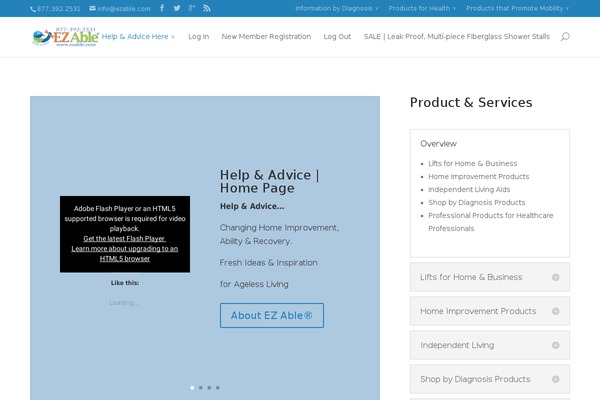Open New Member Registration page
The width and height of the screenshot is (600, 400).
click(x=266, y=37)
